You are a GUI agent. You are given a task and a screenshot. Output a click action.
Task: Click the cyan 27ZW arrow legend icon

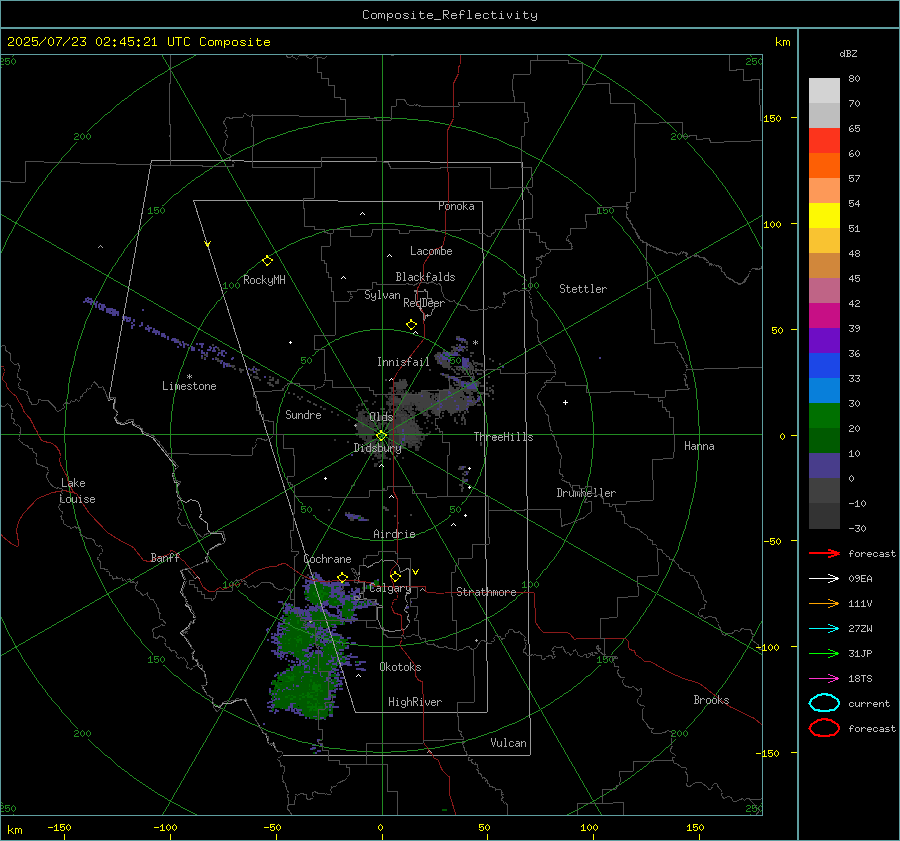click(824, 629)
